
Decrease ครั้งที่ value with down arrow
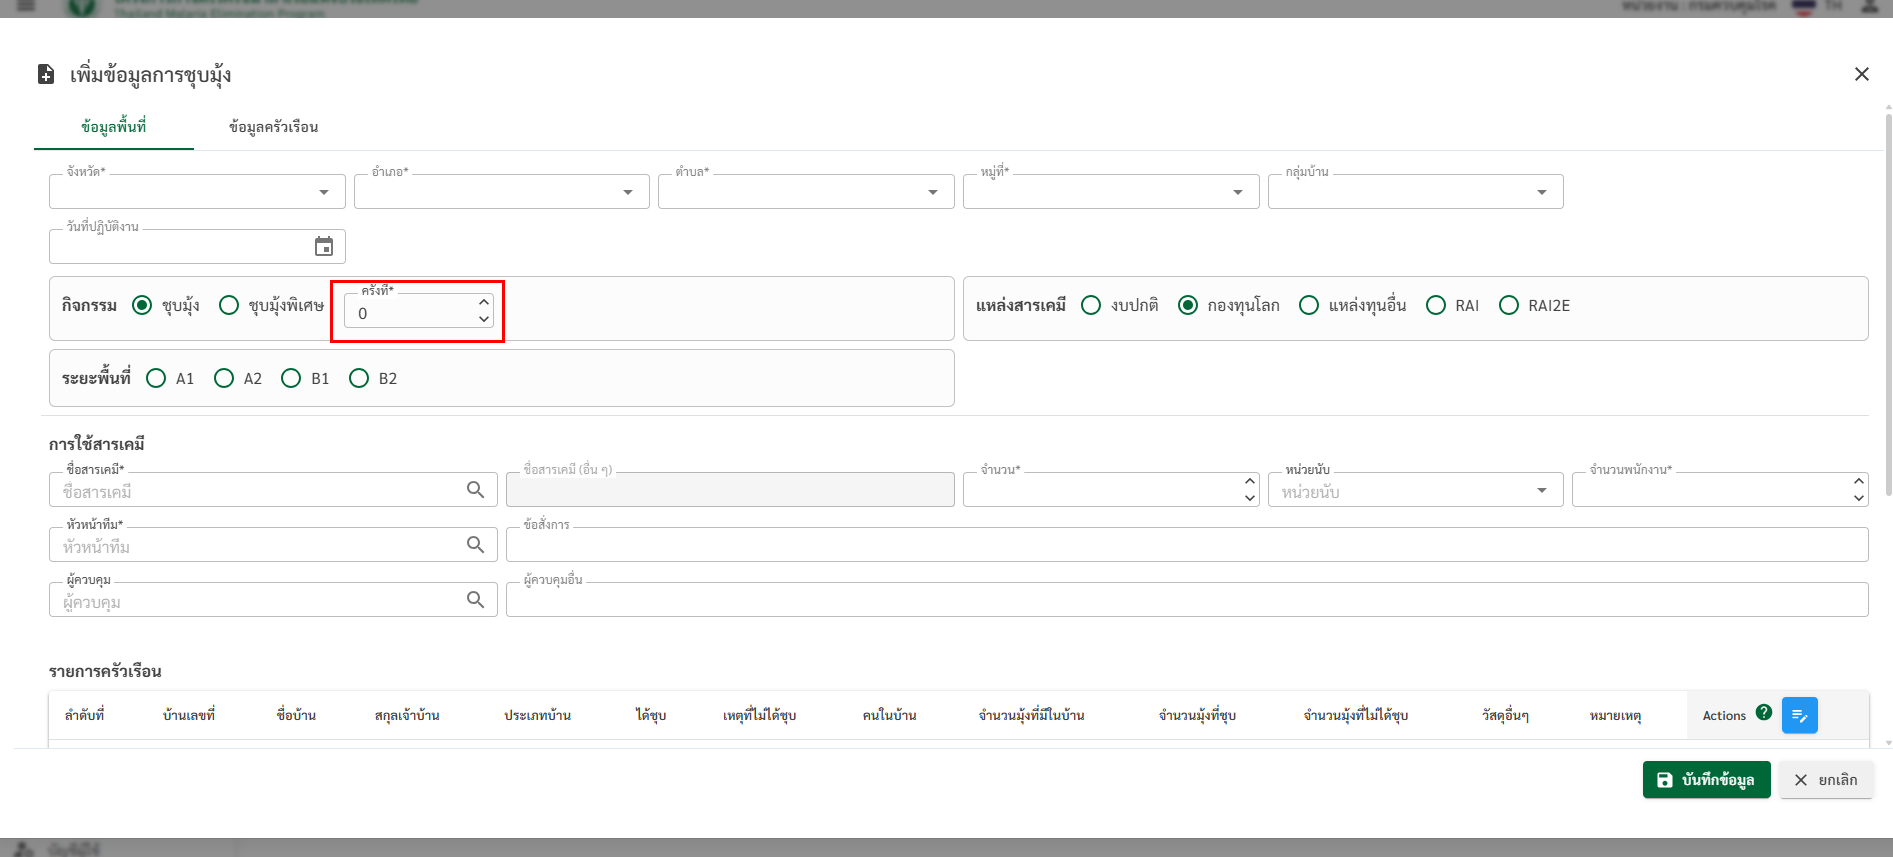[484, 319]
